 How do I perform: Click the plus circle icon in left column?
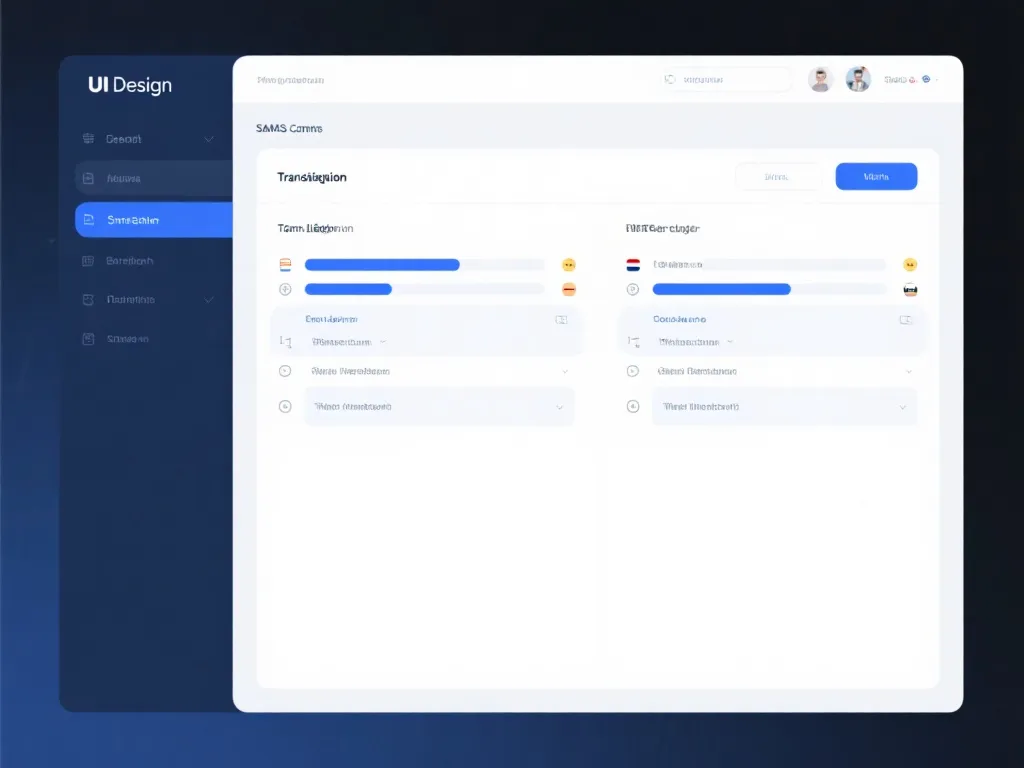tap(285, 289)
